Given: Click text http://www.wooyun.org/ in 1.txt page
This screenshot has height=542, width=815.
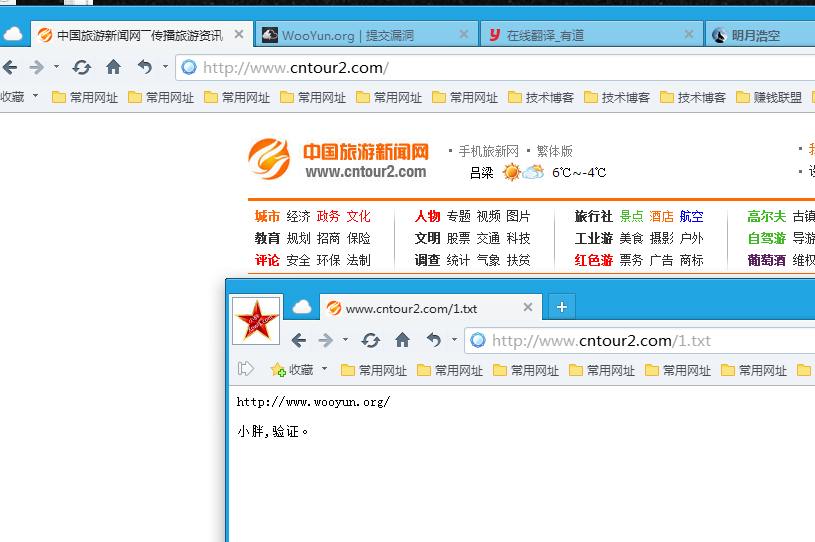Looking at the screenshot, I should [x=313, y=402].
